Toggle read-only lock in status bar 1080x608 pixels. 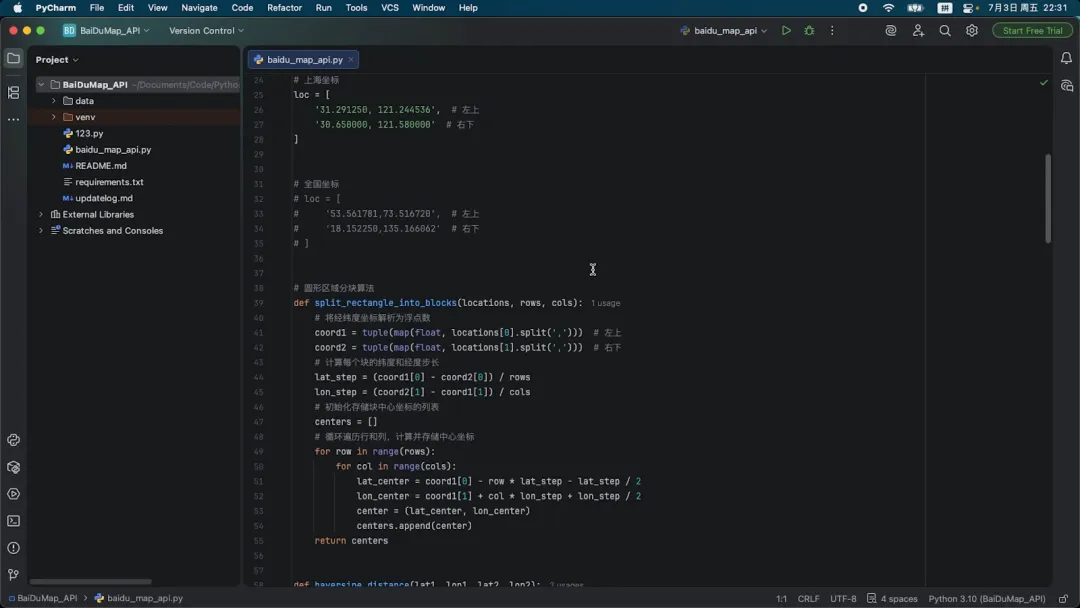[x=1063, y=598]
